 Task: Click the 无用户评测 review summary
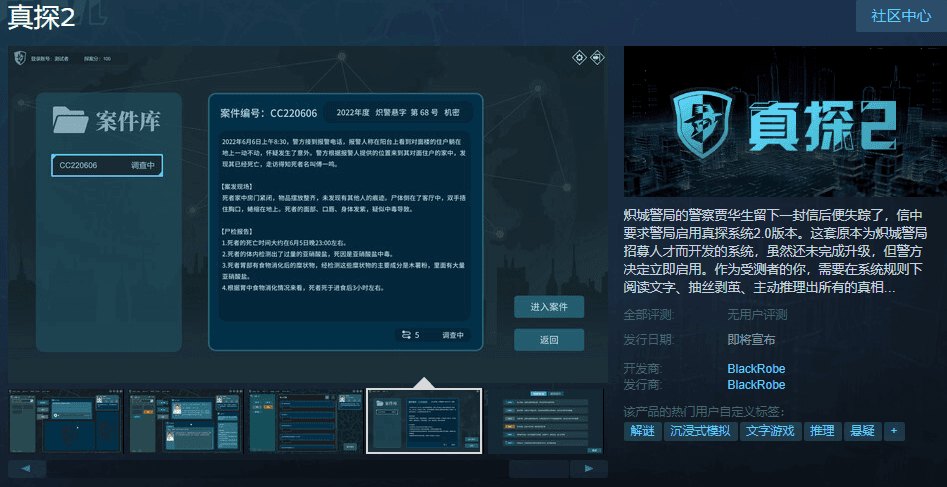click(x=757, y=315)
